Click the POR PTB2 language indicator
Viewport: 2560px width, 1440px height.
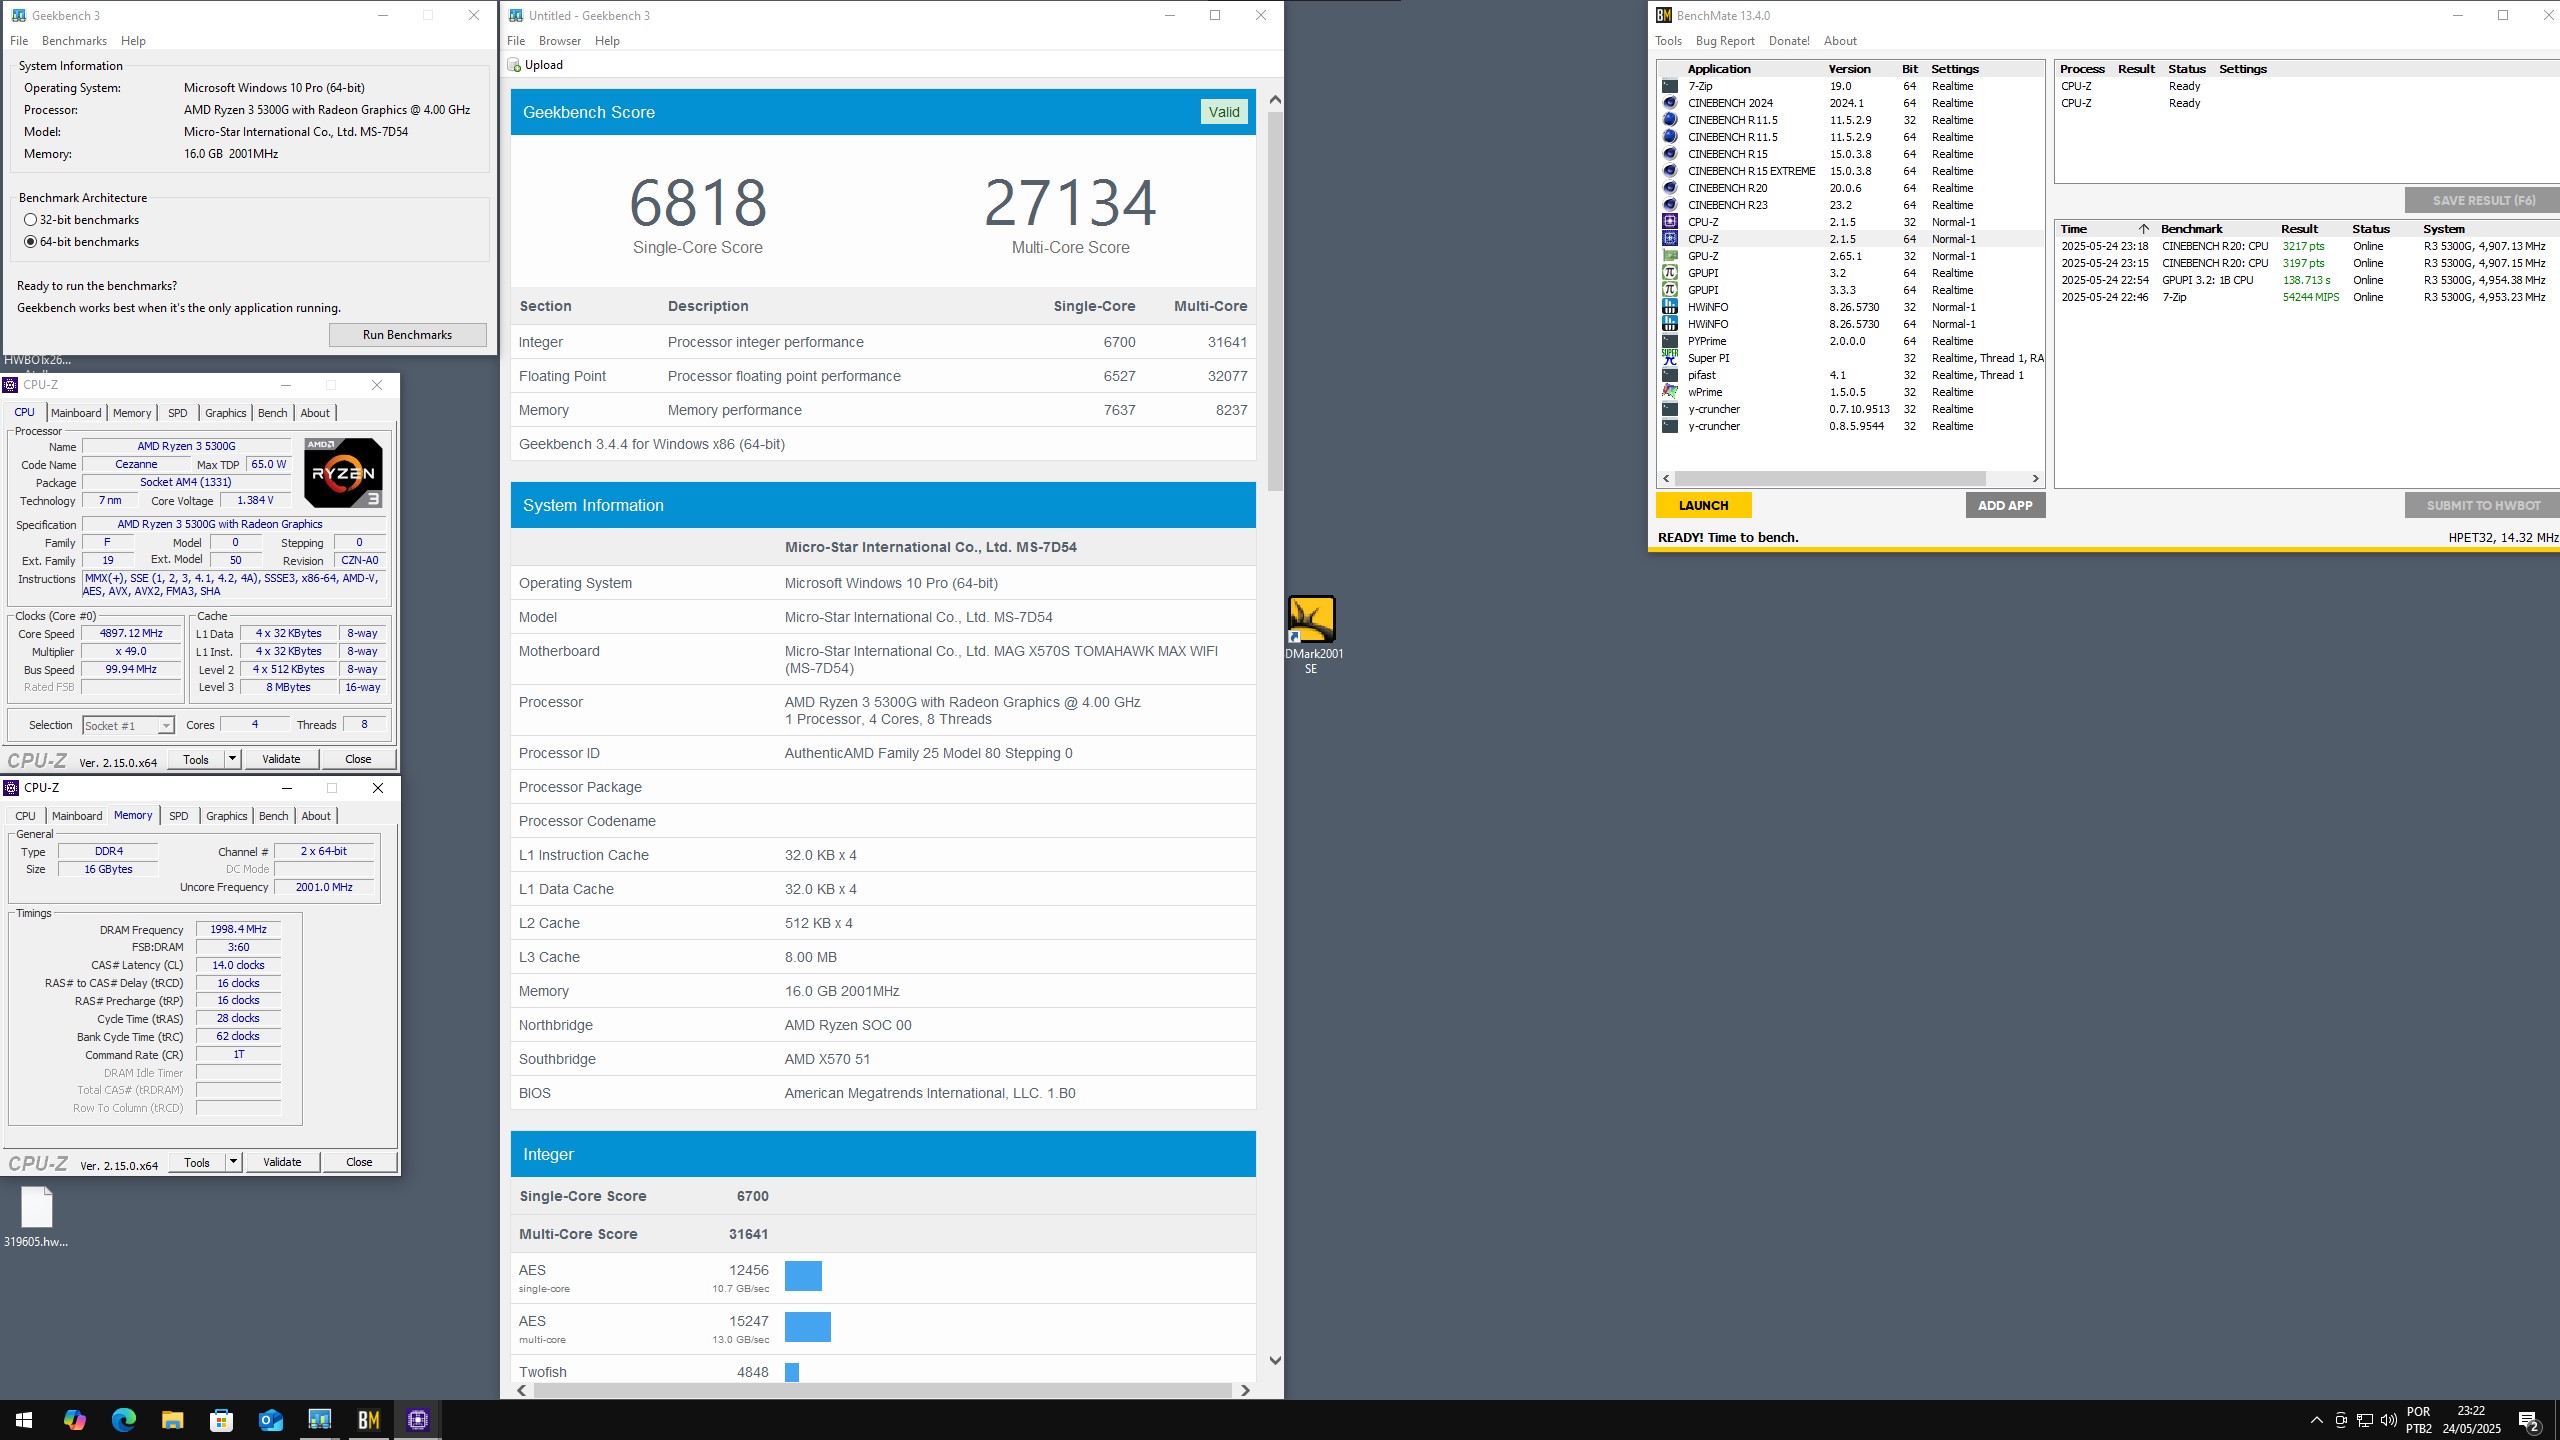[x=2418, y=1420]
